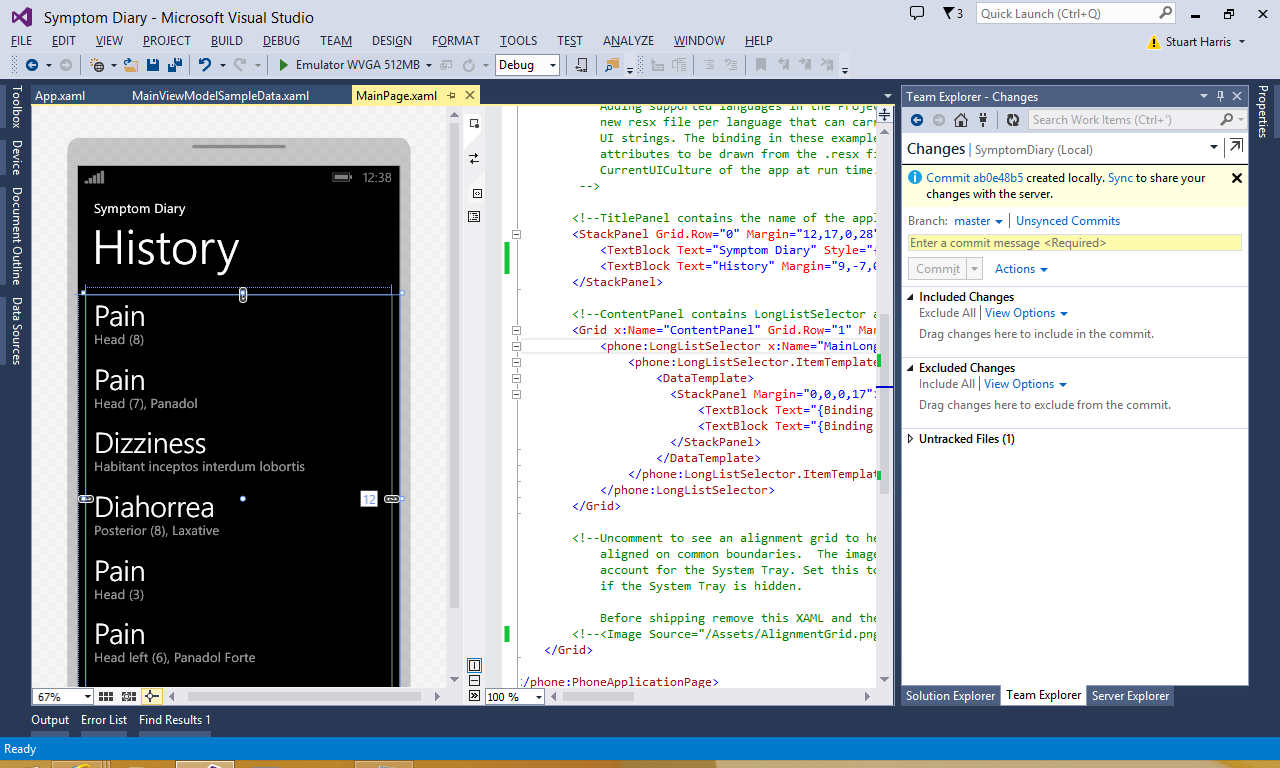Open the master branch dropdown
Viewport: 1280px width, 768px height.
[x=978, y=221]
